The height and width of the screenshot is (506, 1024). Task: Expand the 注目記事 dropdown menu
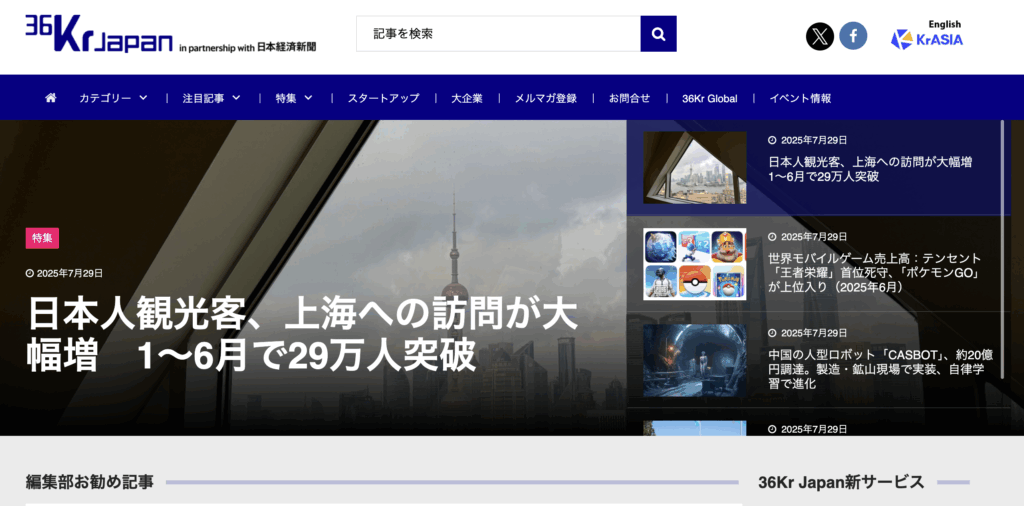tap(211, 98)
